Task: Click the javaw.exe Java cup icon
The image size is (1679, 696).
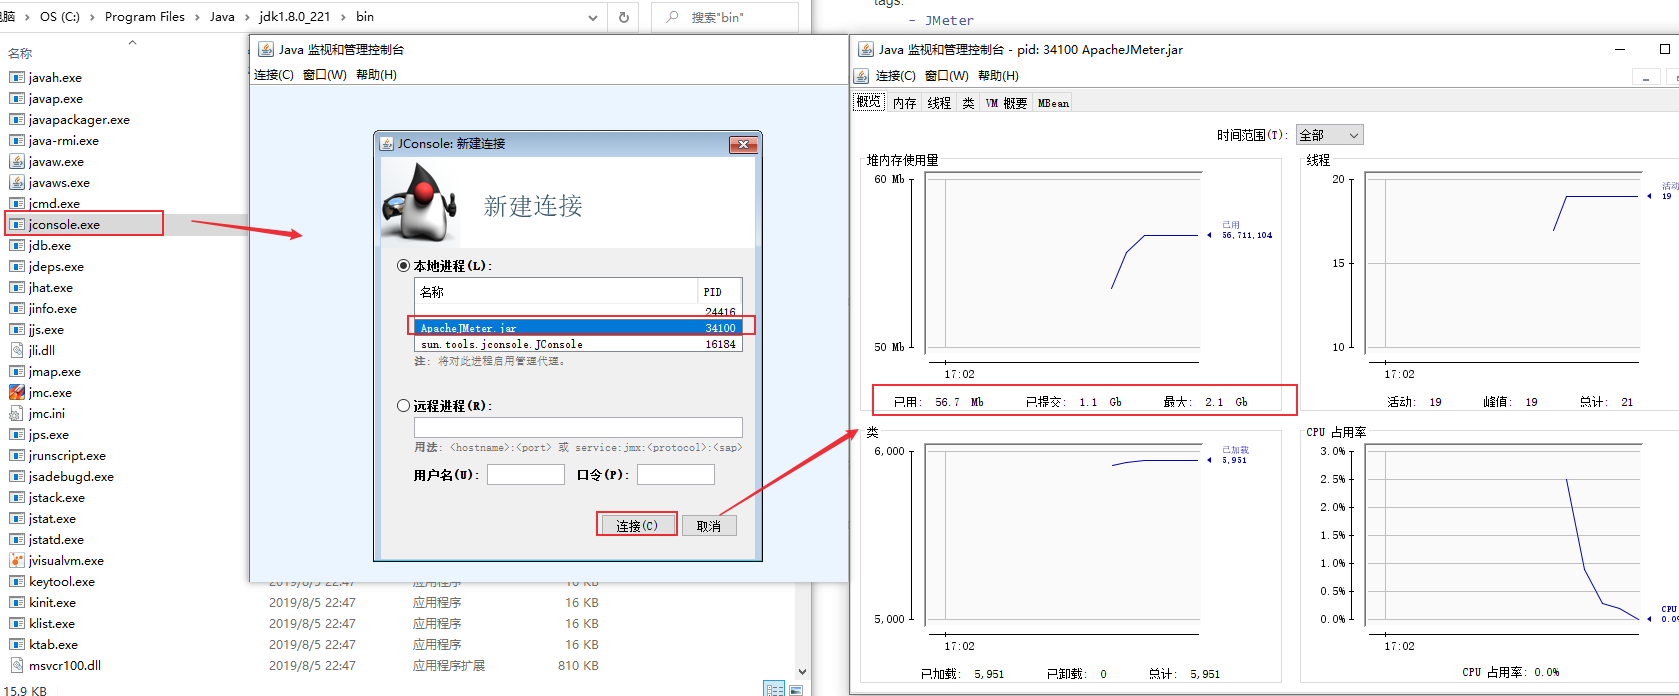Action: pos(17,161)
